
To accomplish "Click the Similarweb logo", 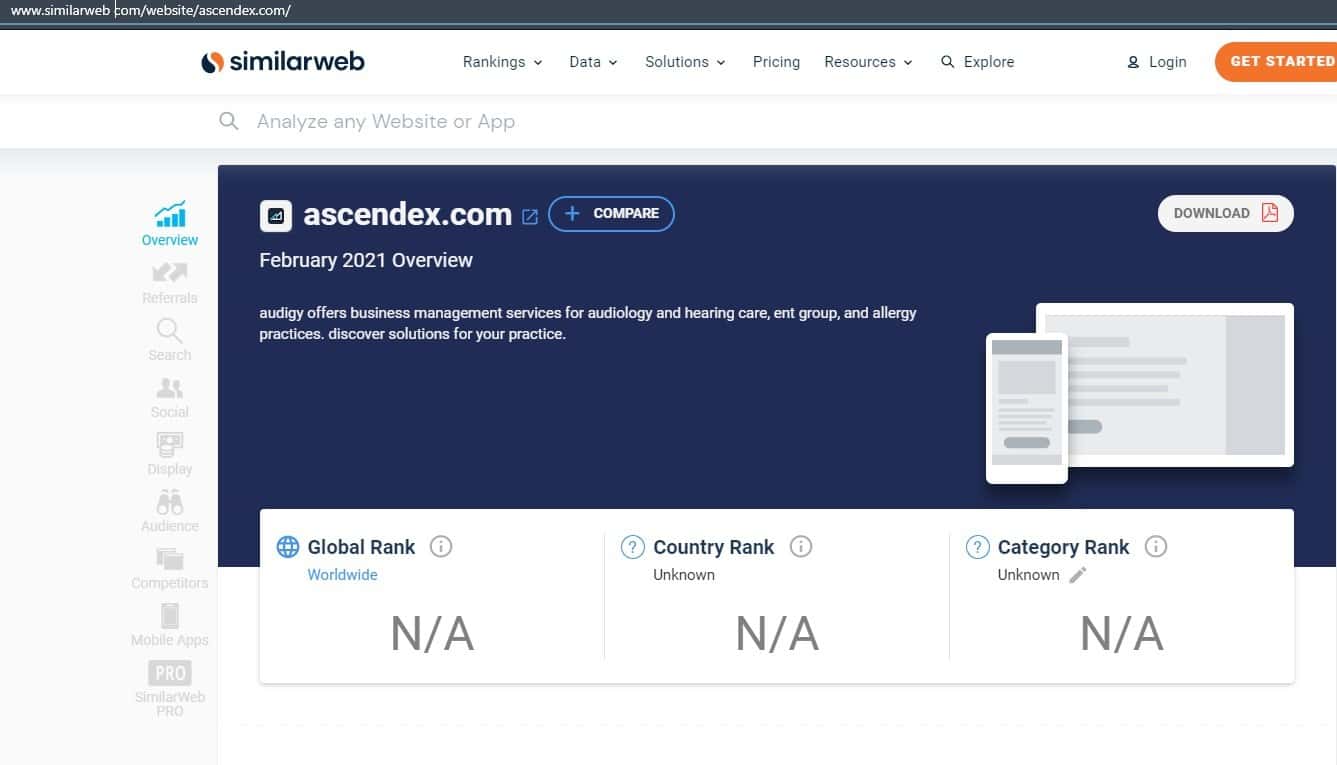I will click(283, 62).
